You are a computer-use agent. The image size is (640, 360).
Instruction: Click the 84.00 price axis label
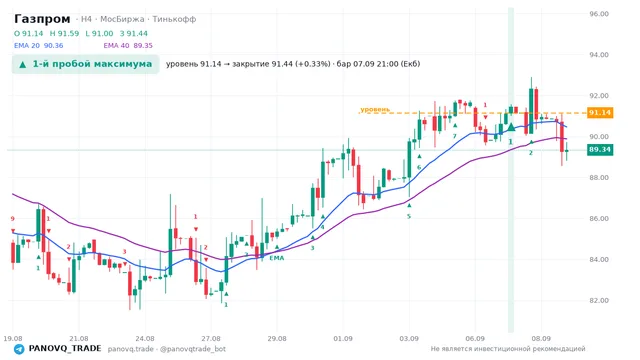click(599, 260)
